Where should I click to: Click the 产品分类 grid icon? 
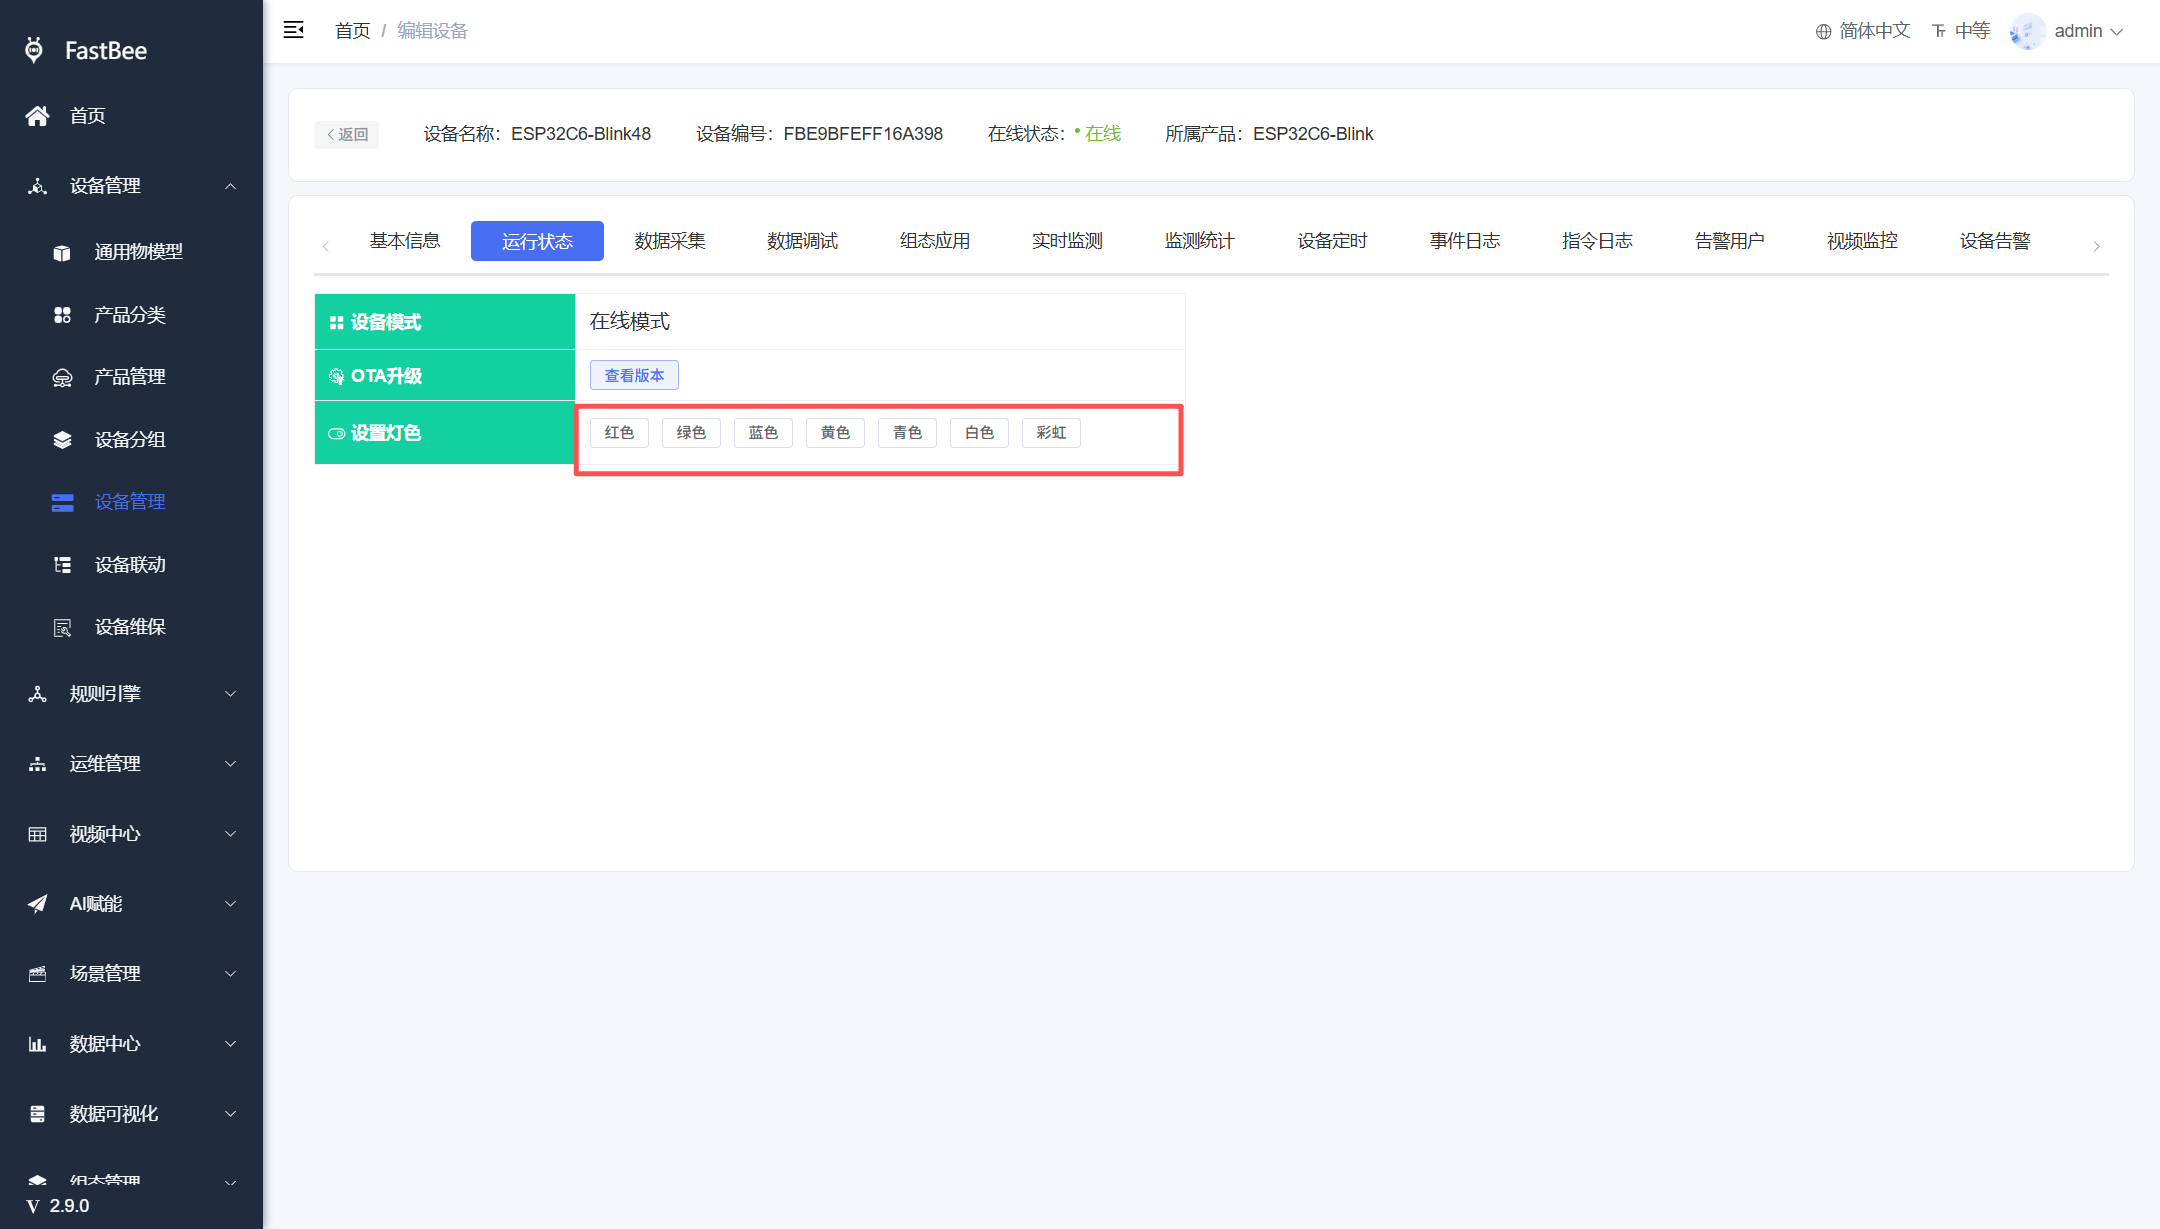point(62,315)
